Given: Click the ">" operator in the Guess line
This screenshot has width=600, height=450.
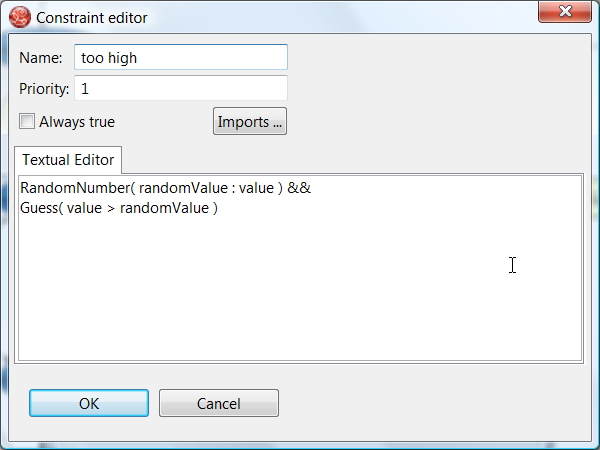Looking at the screenshot, I should pyautogui.click(x=111, y=208).
